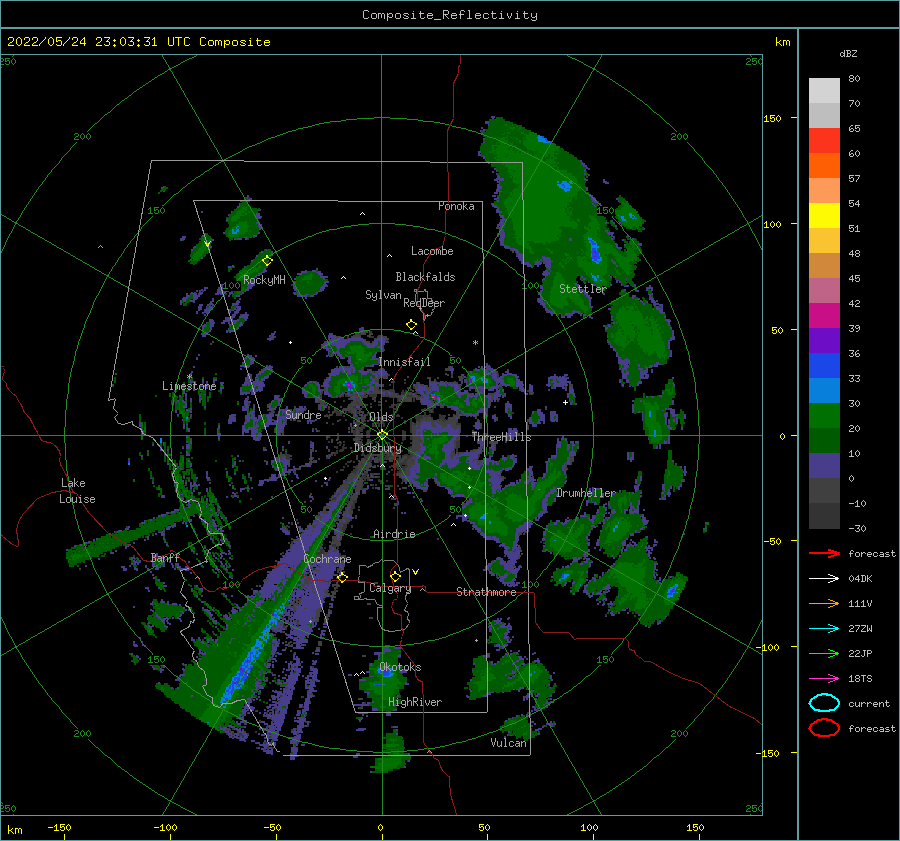This screenshot has height=841, width=900.
Task: Click the white 04DK arrow icon
Action: coord(824,578)
